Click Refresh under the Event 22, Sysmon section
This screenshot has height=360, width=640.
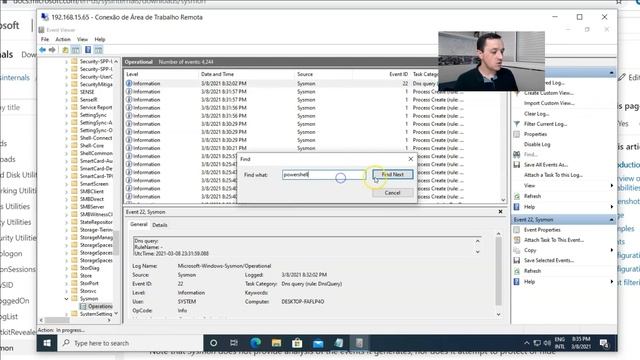tap(532, 271)
